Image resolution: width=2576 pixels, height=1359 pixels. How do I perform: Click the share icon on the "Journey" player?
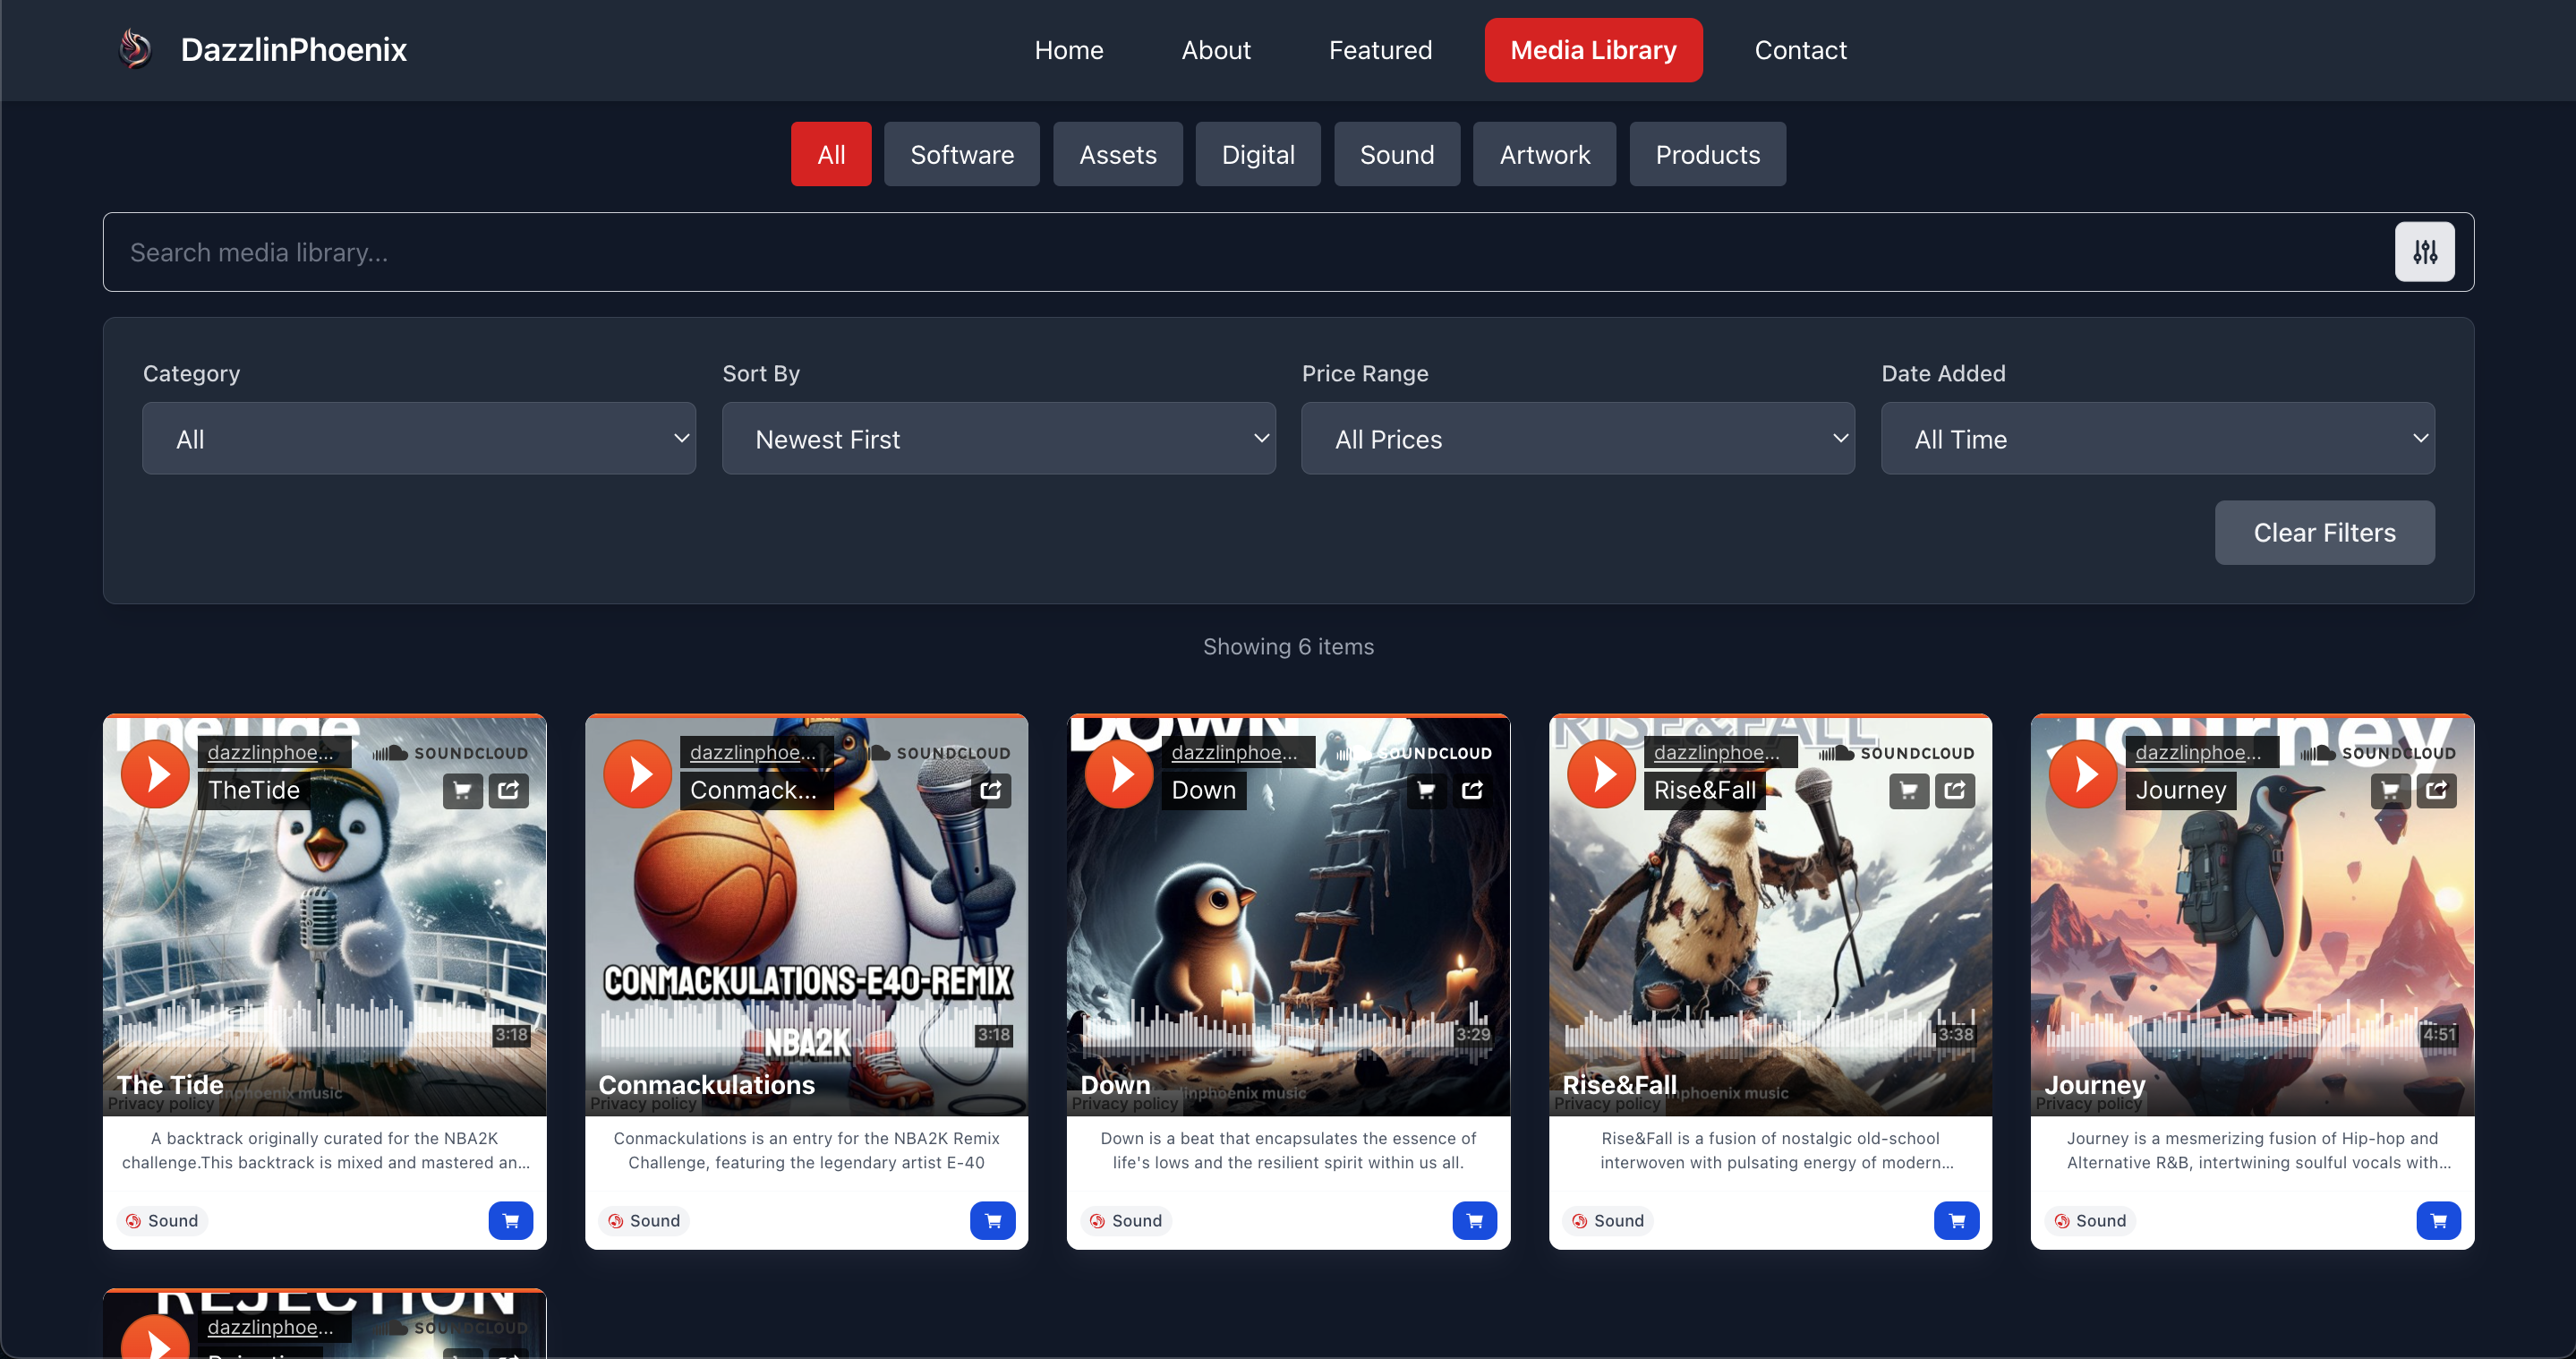click(2437, 790)
